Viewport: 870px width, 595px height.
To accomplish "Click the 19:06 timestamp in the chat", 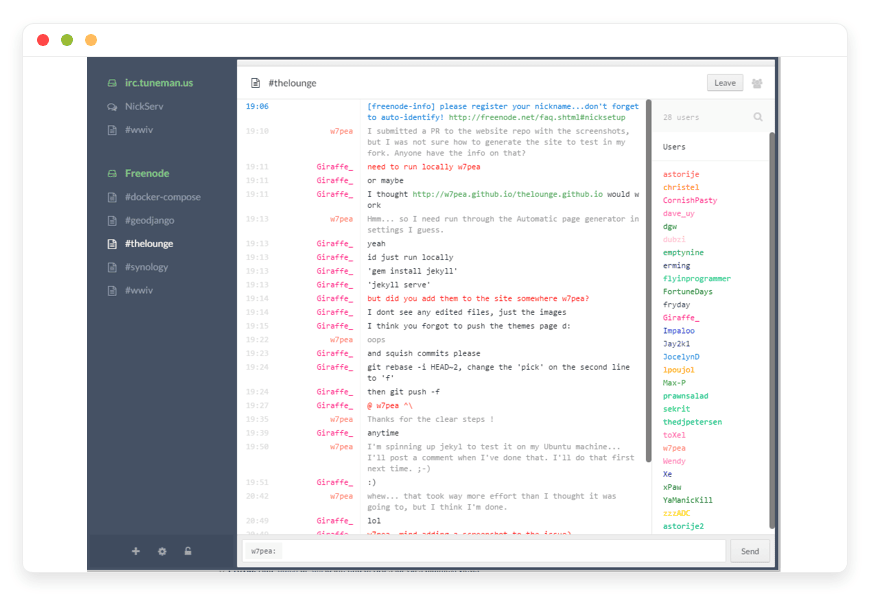I will (x=257, y=107).
